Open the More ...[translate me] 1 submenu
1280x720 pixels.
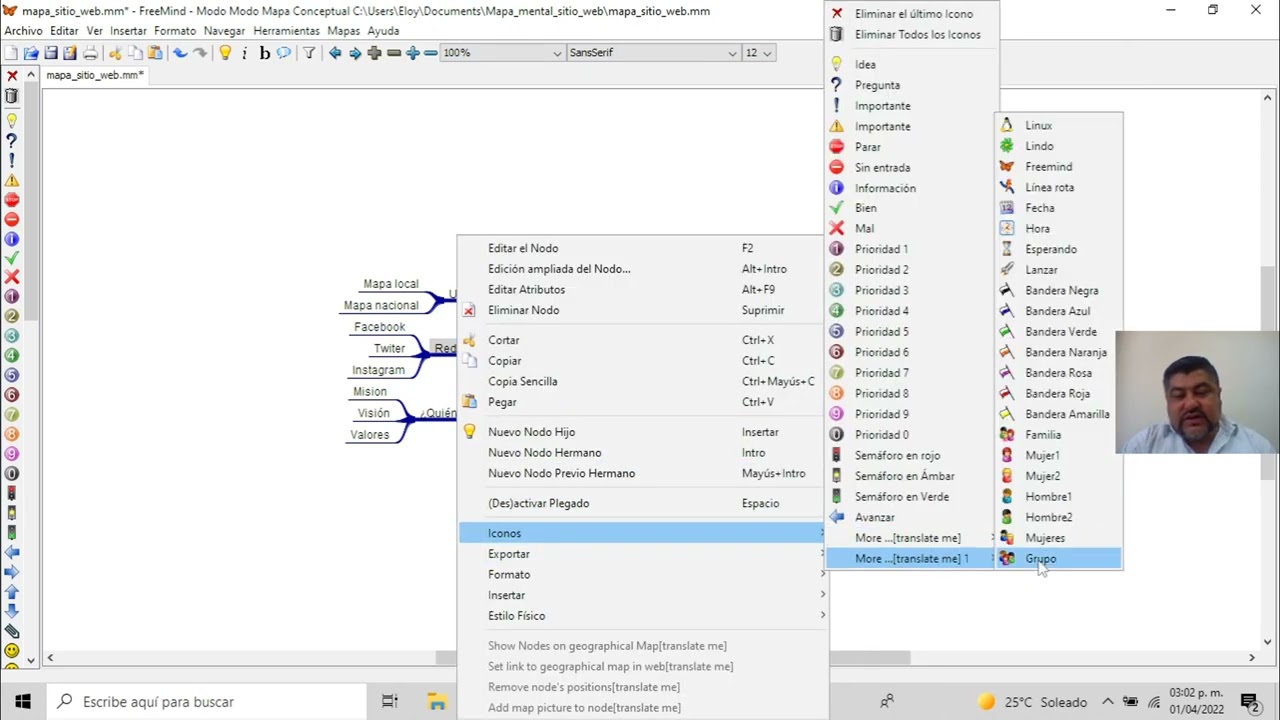911,559
